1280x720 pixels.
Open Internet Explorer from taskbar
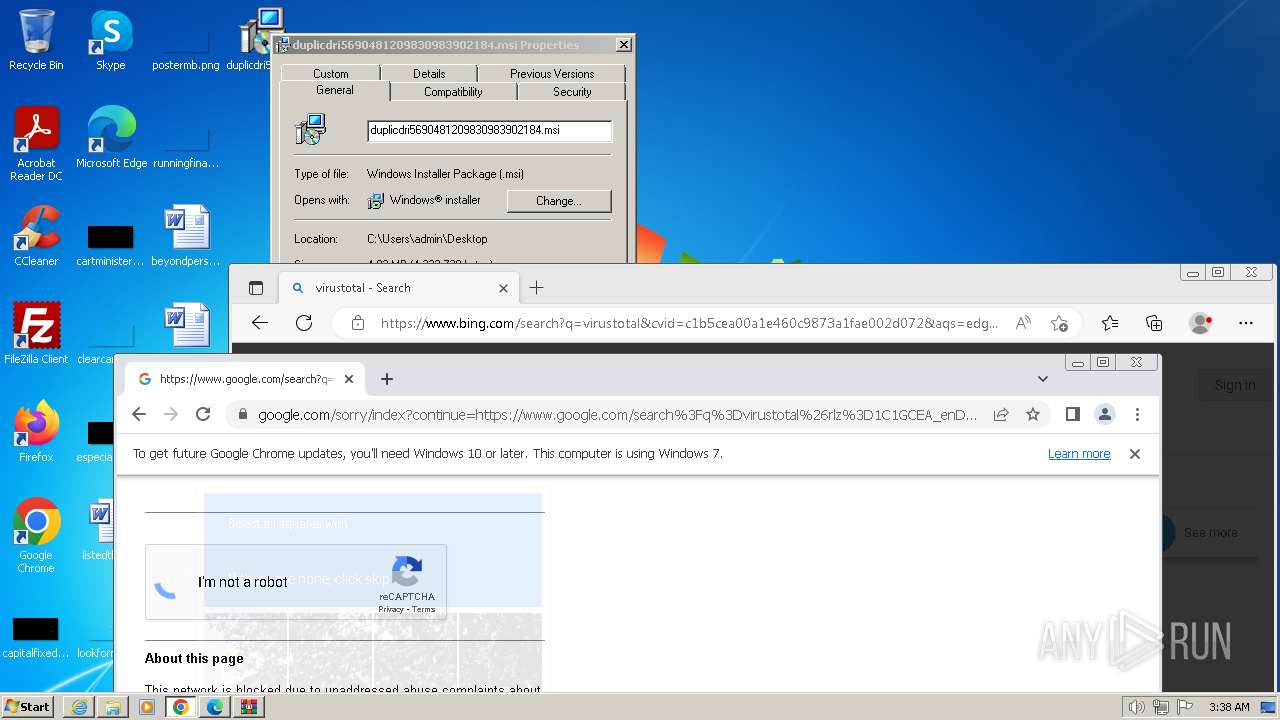coord(79,707)
